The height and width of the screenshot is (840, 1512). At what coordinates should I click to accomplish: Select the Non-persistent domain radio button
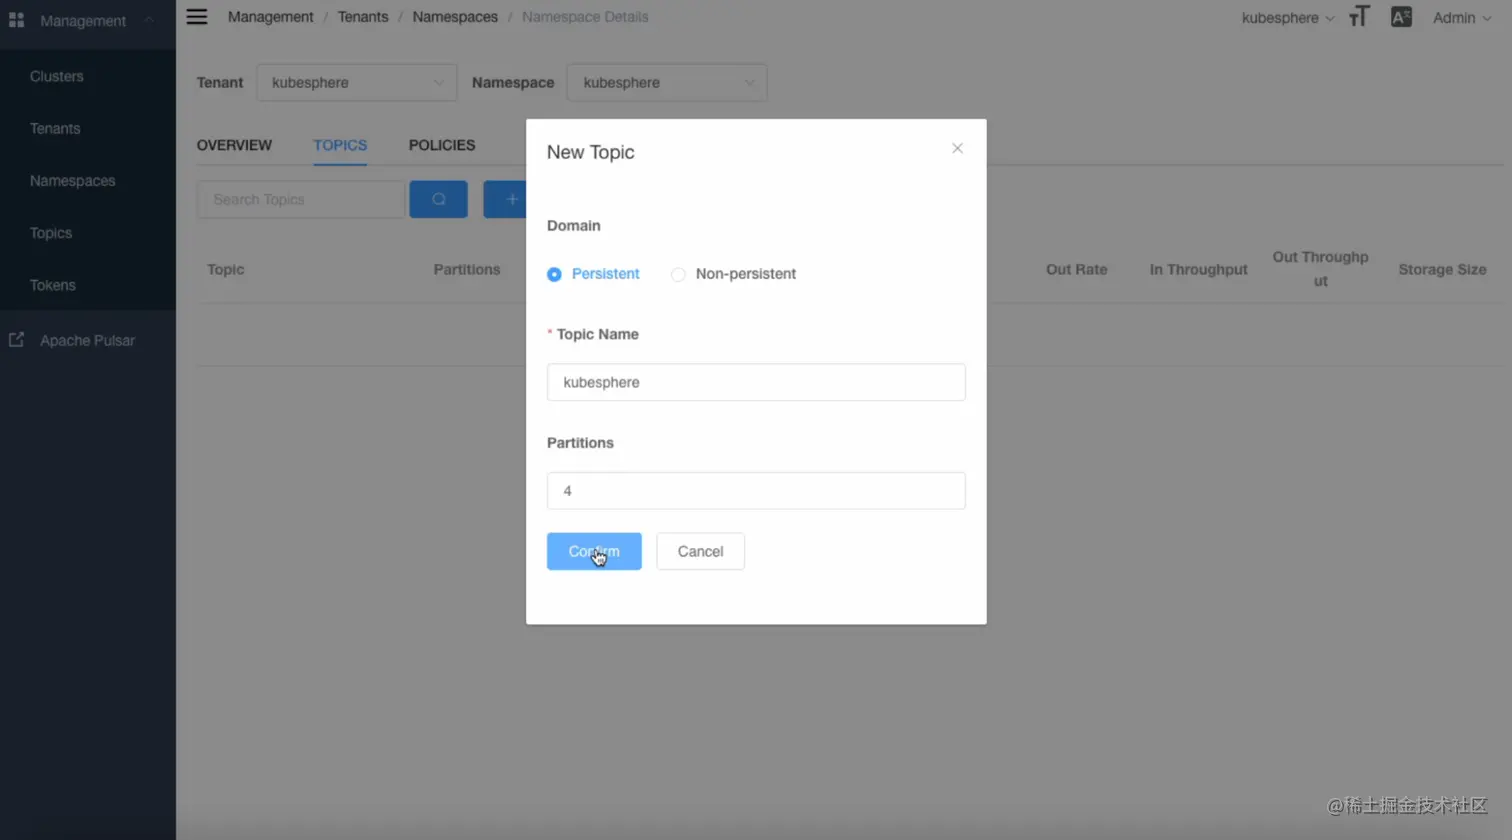[x=678, y=274]
